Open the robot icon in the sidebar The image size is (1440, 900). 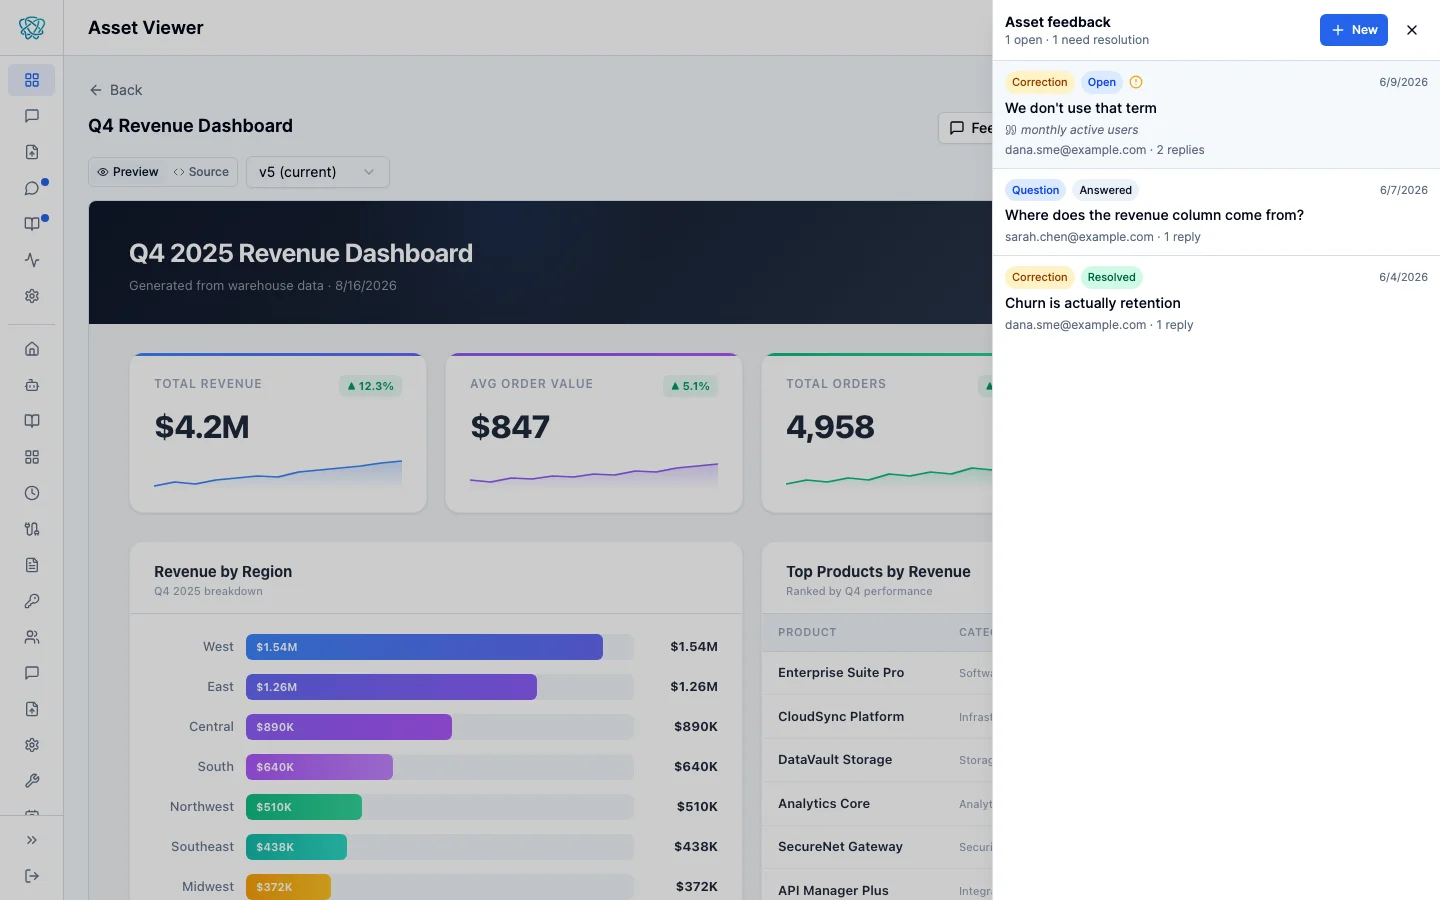[32, 385]
